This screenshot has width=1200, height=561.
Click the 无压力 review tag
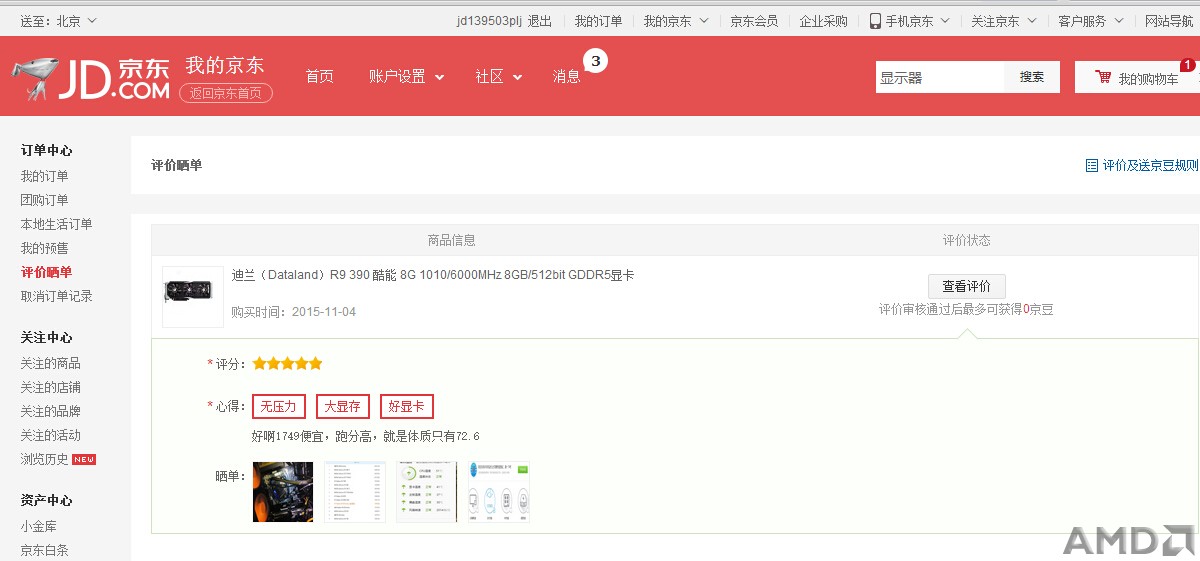[279, 406]
